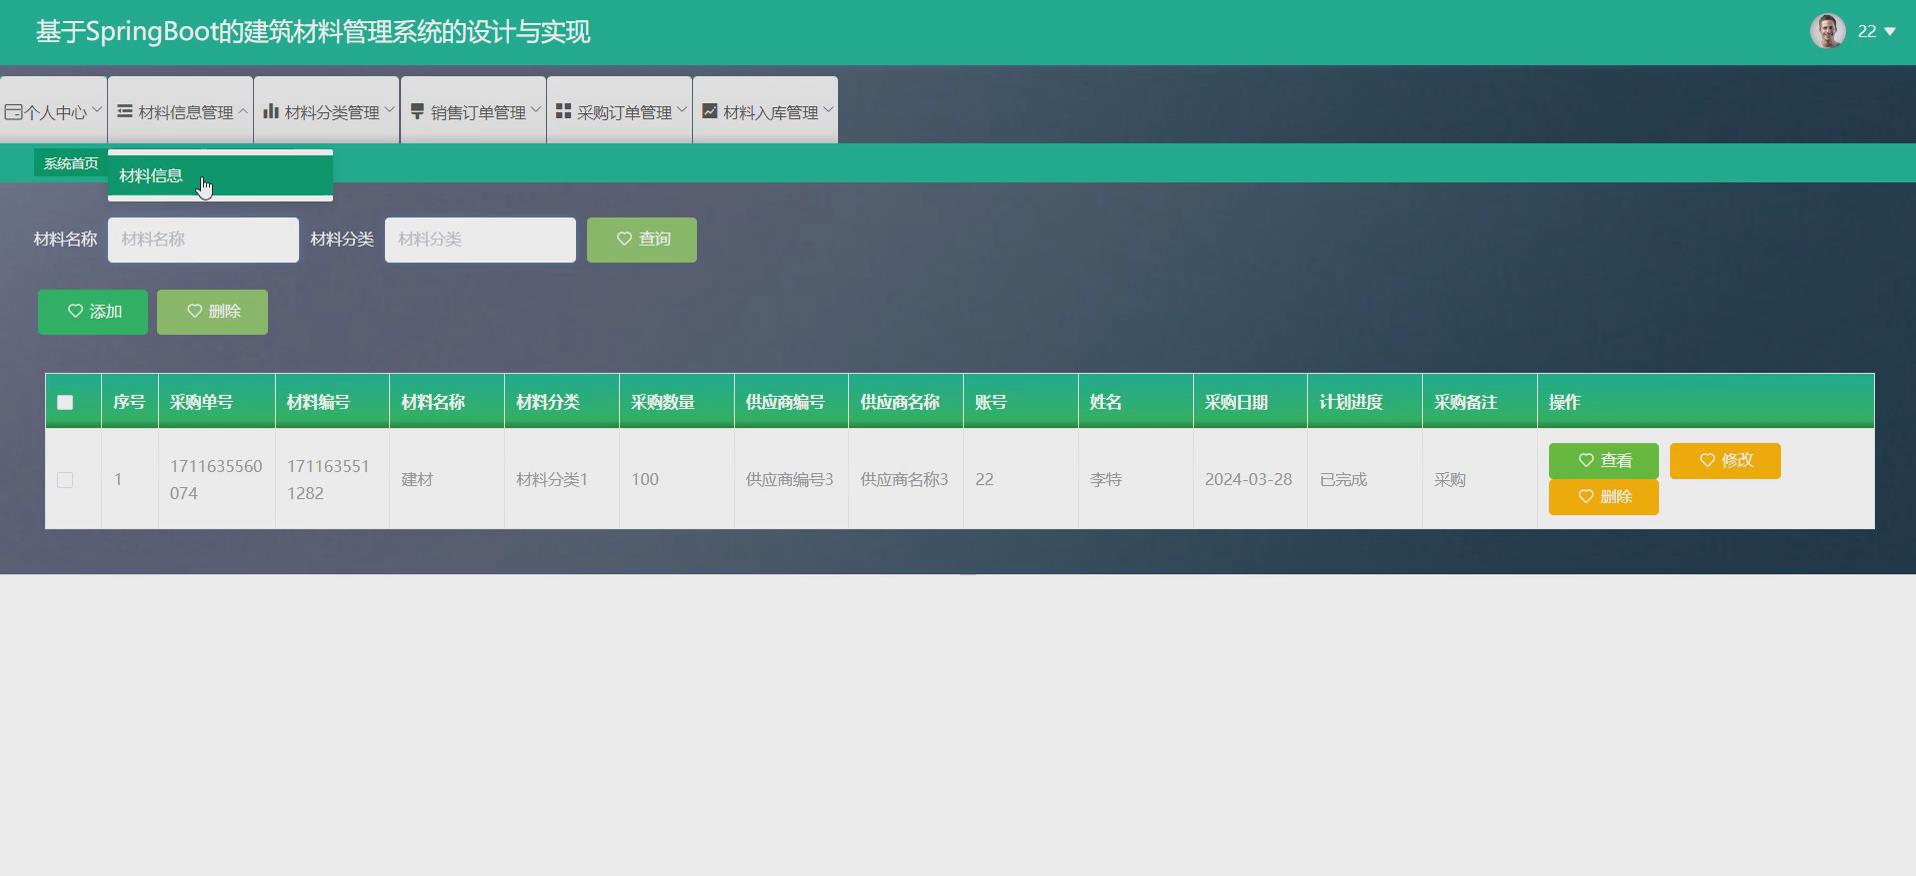This screenshot has width=1916, height=876.
Task: Expand the 个人中心 menu chevron
Action: [x=97, y=110]
